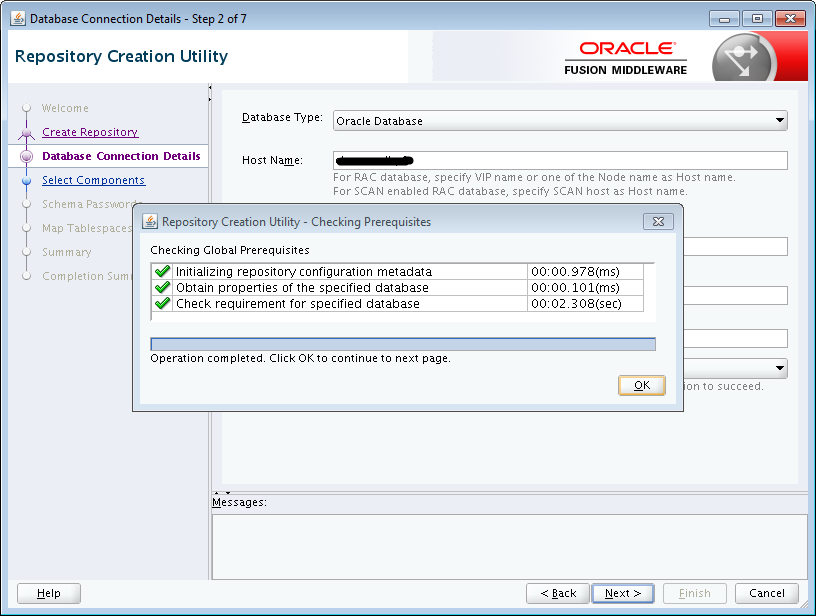Click green checkmark beside "Check requirement for specified database"
The width and height of the screenshot is (816, 616).
162,303
